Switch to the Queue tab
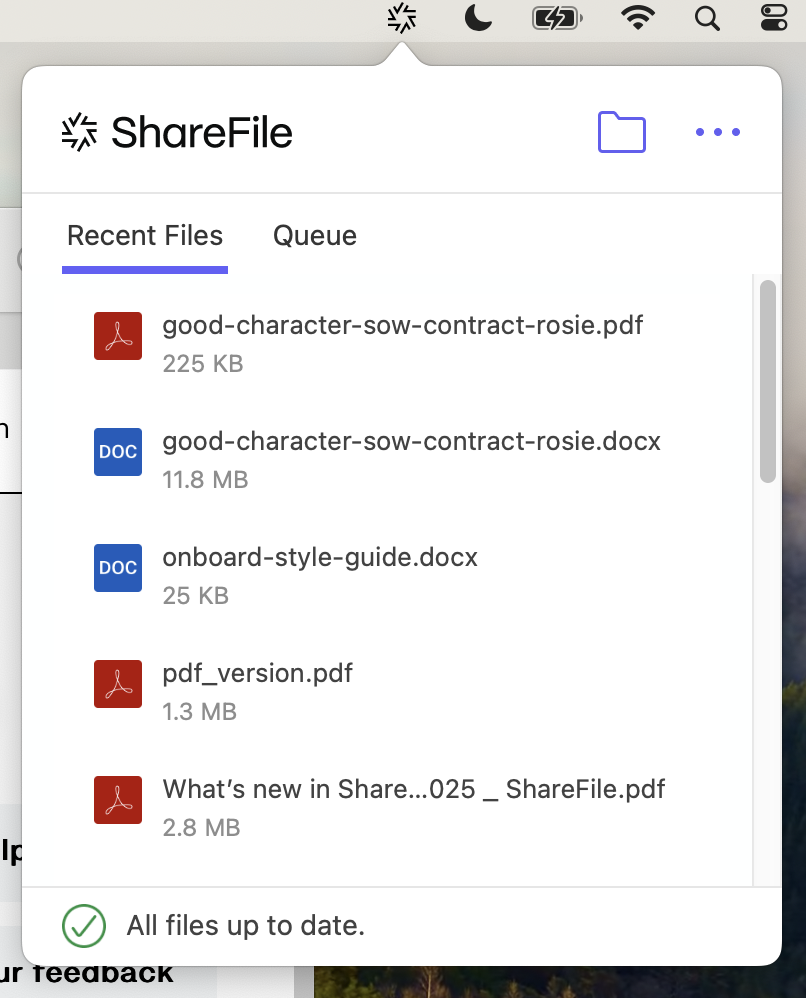 click(315, 236)
